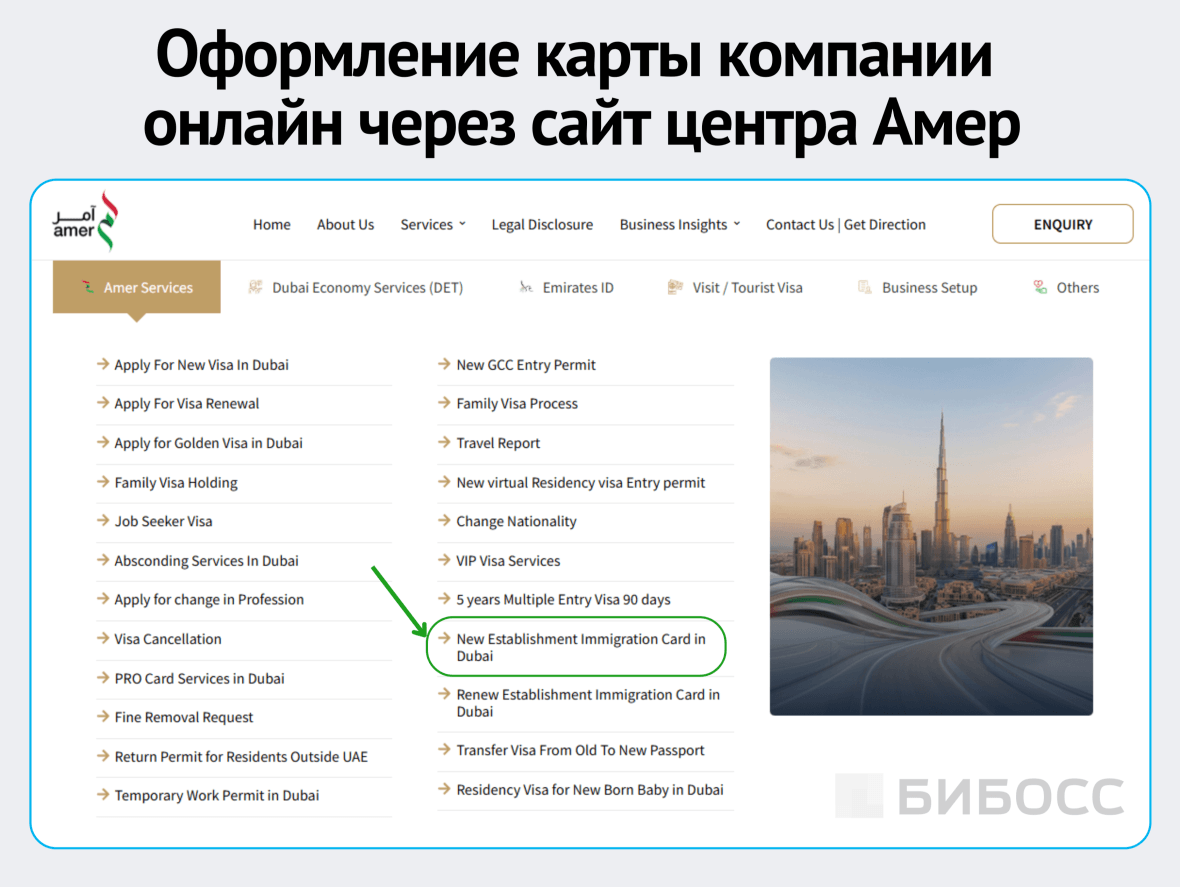
Task: Click arrow icon beside Apply For Visa Renewal
Action: click(x=103, y=403)
